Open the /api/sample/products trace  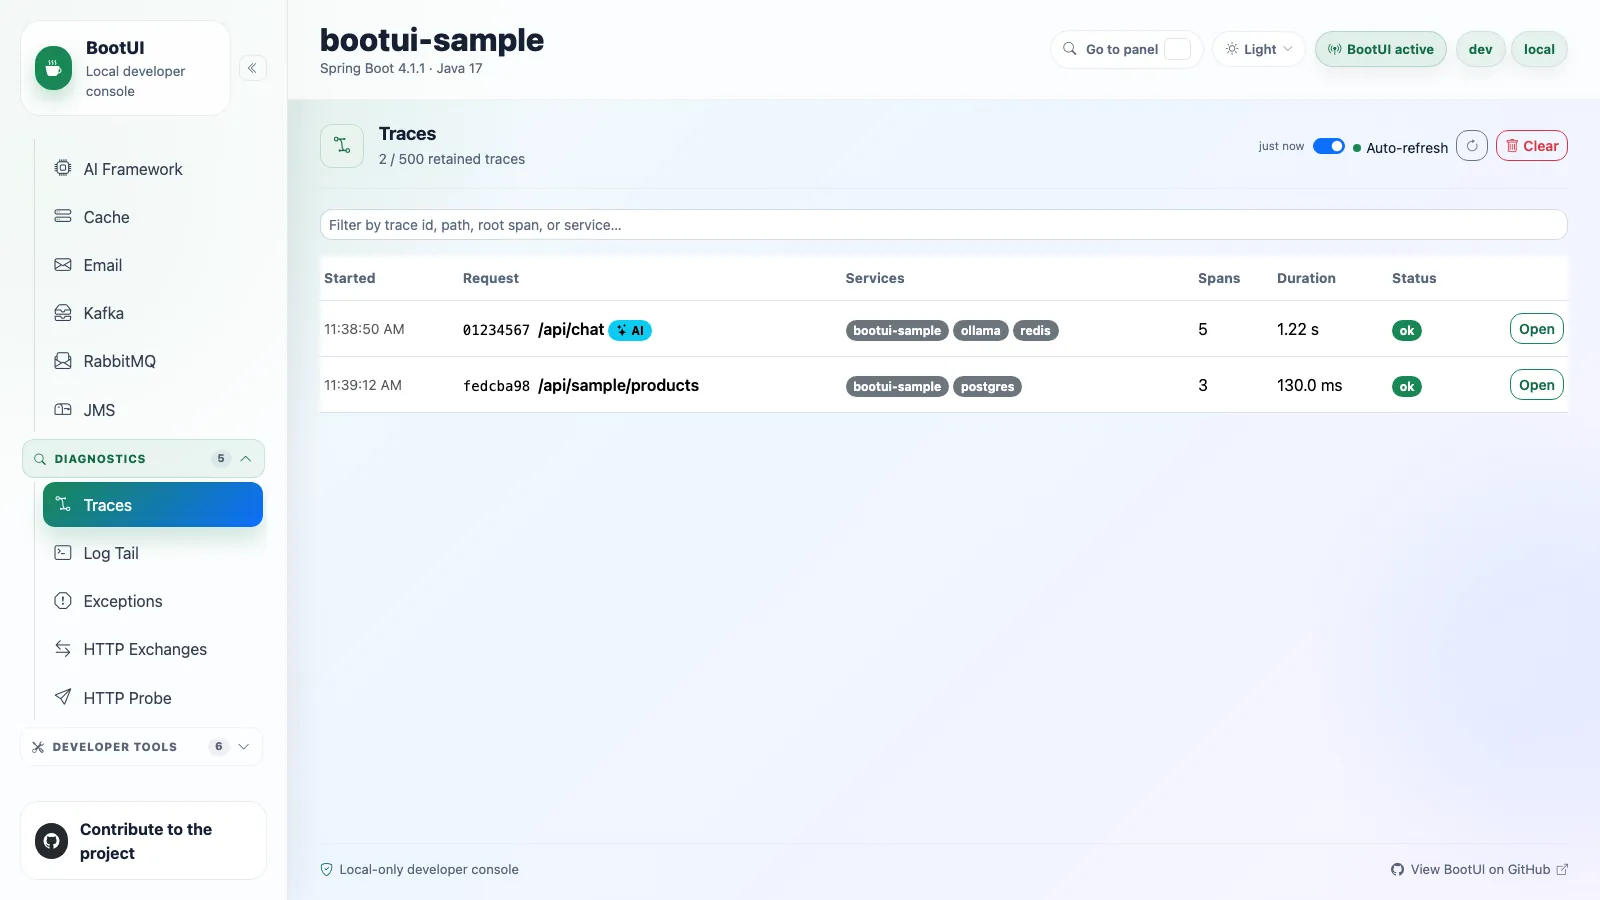[x=1536, y=385]
